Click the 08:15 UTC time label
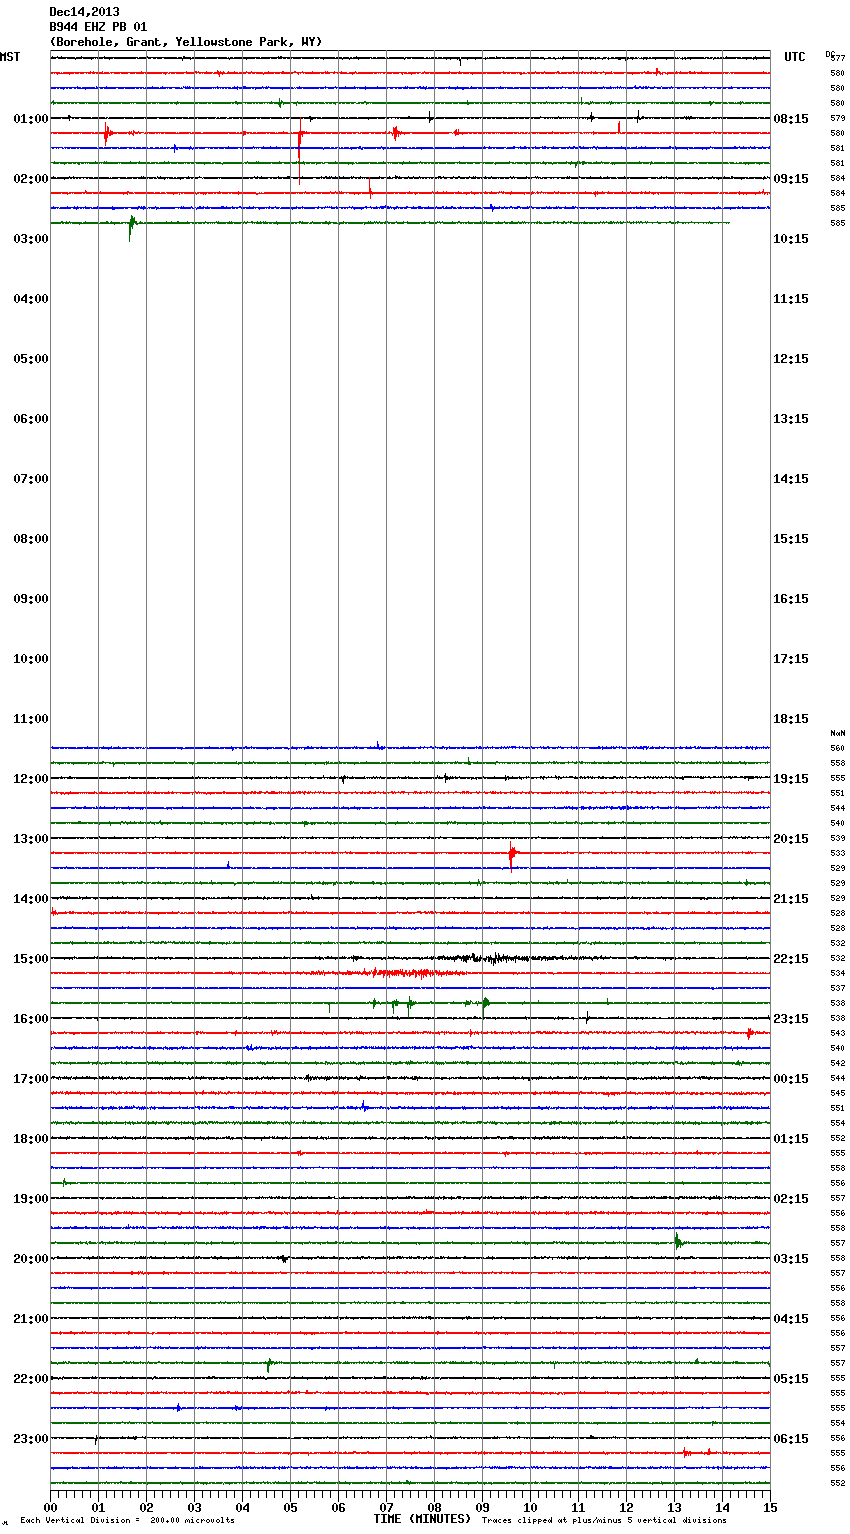Screen dimensions: 850x1534 click(791, 119)
